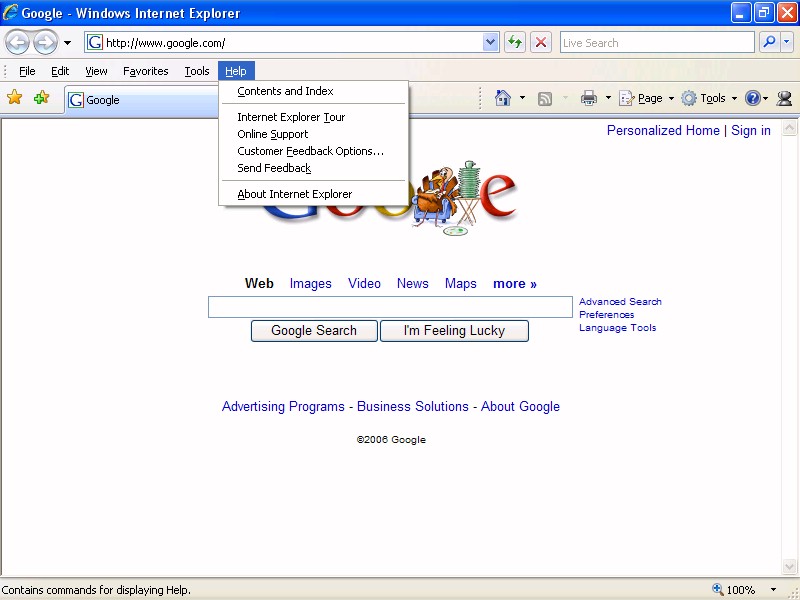Viewport: 800px width, 600px height.
Task: Open Favorites Center star icon
Action: (15, 97)
